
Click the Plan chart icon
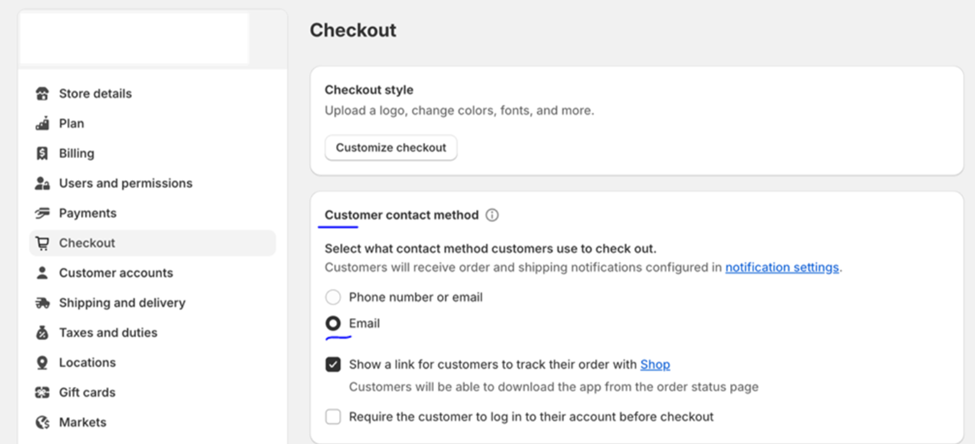(x=42, y=124)
